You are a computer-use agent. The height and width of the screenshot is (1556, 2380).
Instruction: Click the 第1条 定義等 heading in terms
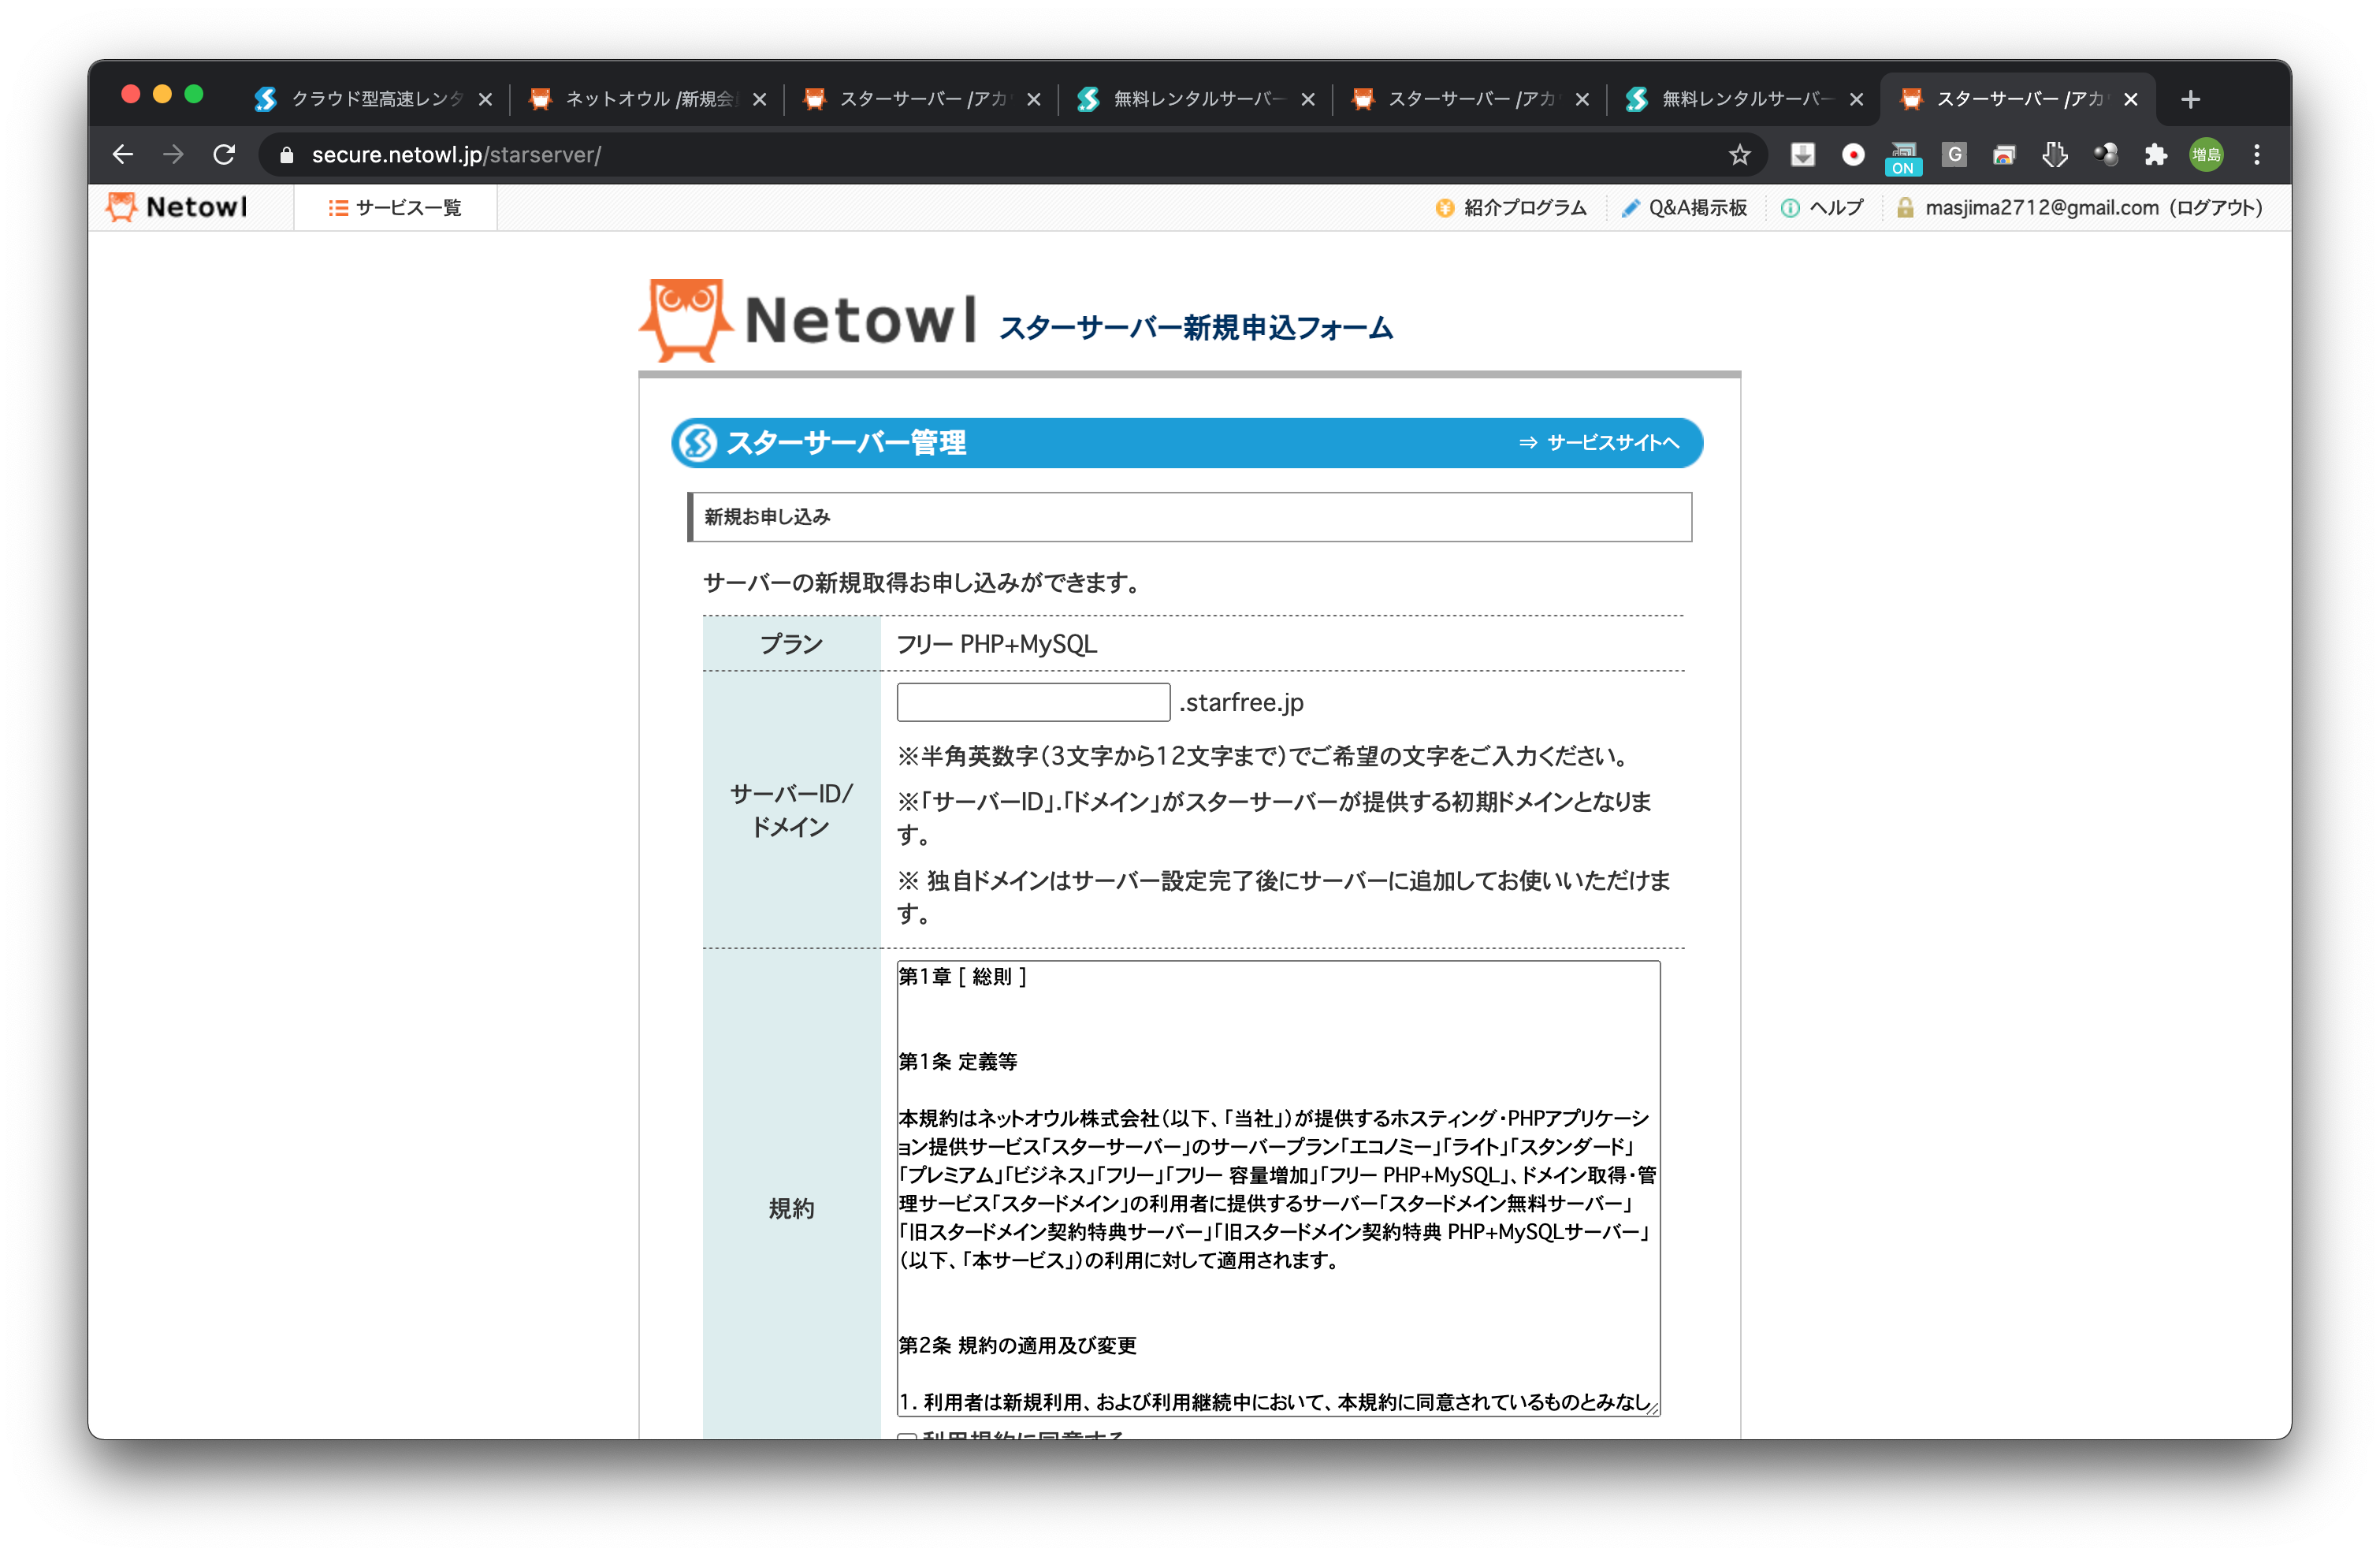(x=957, y=1061)
